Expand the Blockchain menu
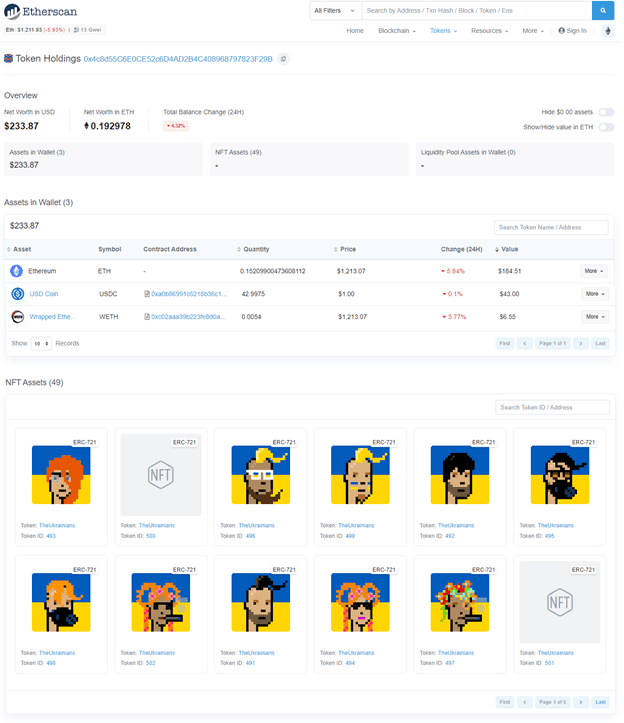Viewport: 624px width, 723px height. (x=399, y=31)
